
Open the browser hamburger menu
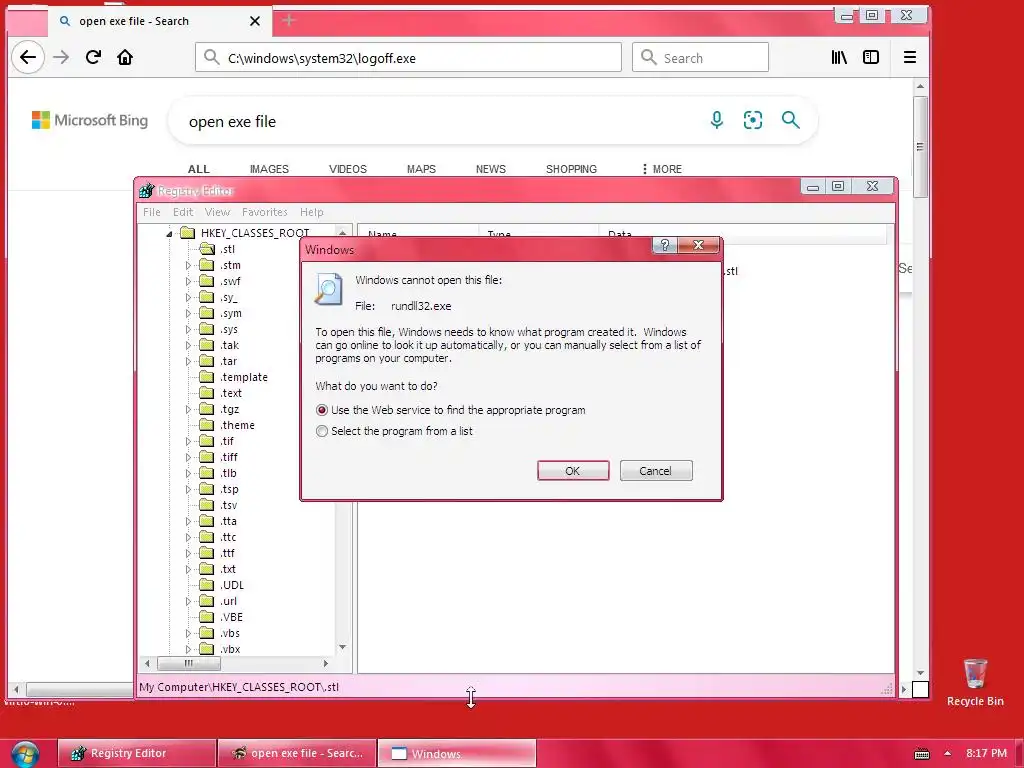[910, 57]
